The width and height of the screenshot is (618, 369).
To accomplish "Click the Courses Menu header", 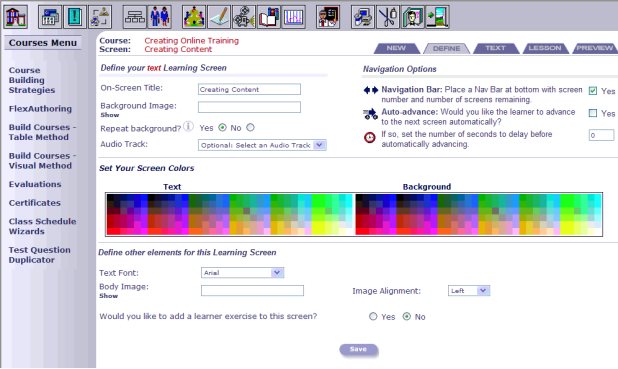I will pos(43,43).
